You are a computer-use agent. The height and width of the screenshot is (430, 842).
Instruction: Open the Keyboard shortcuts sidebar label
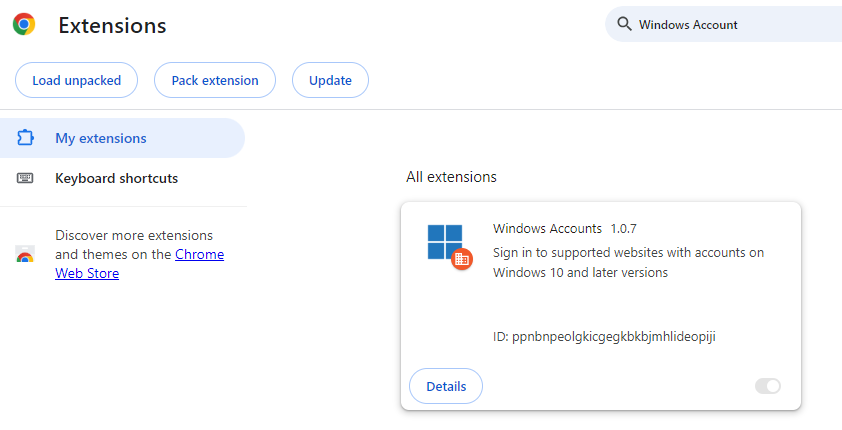pos(116,178)
